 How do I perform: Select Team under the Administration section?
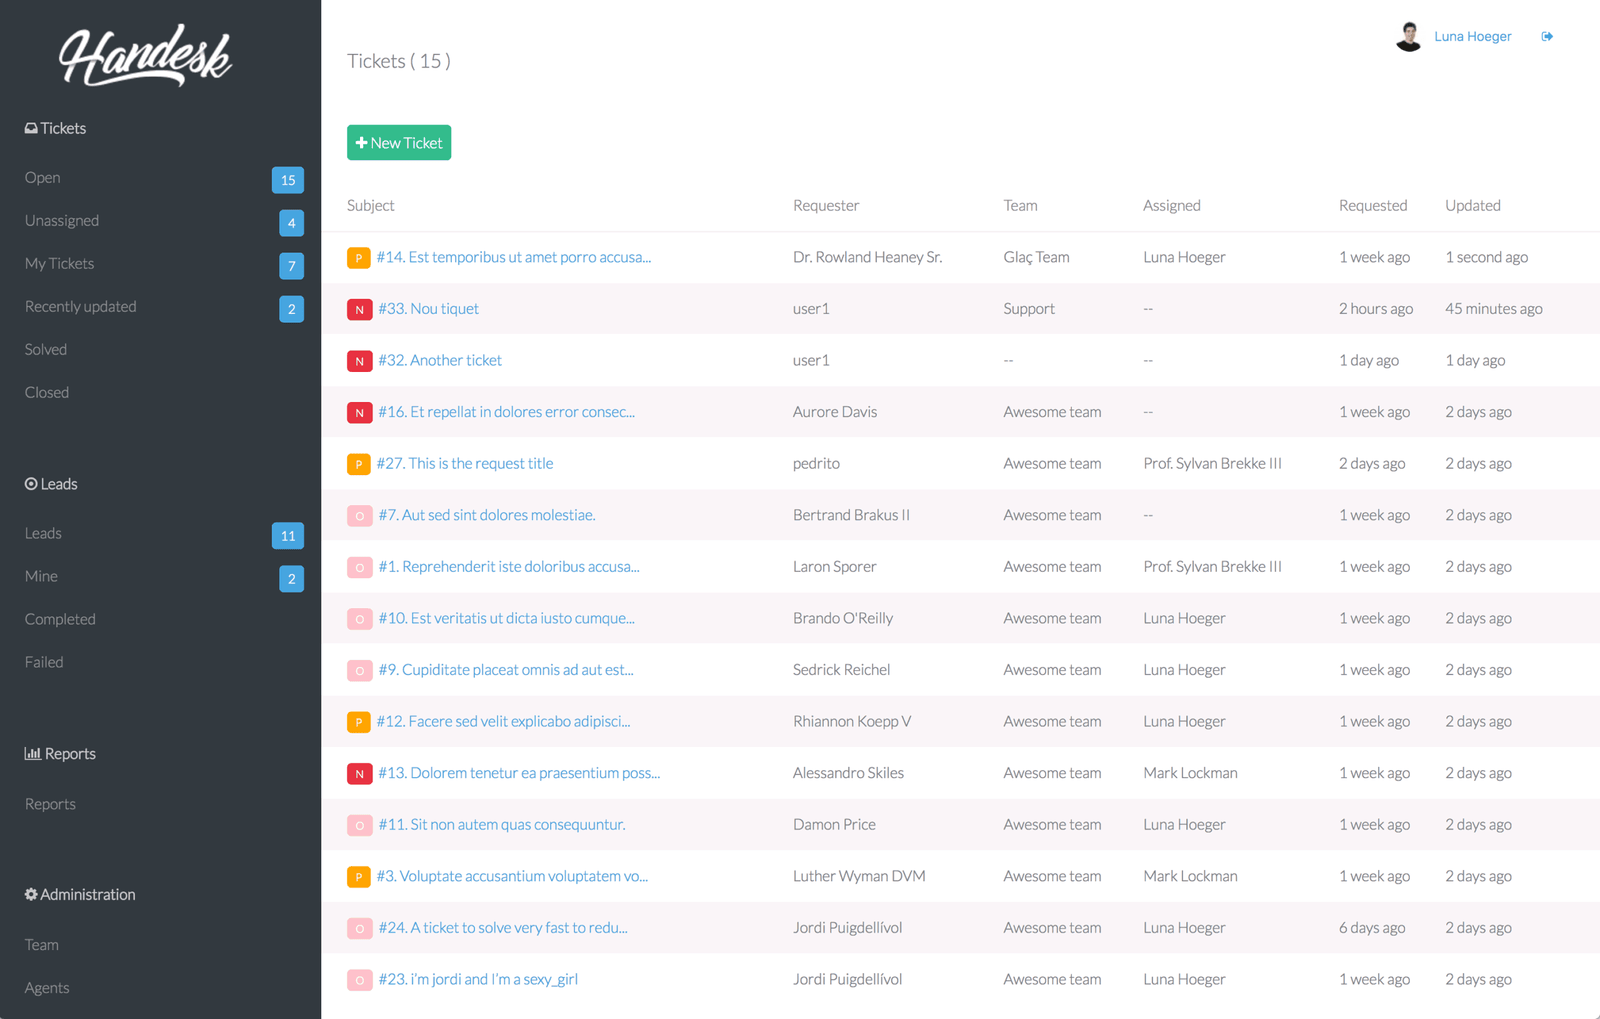click(x=41, y=944)
